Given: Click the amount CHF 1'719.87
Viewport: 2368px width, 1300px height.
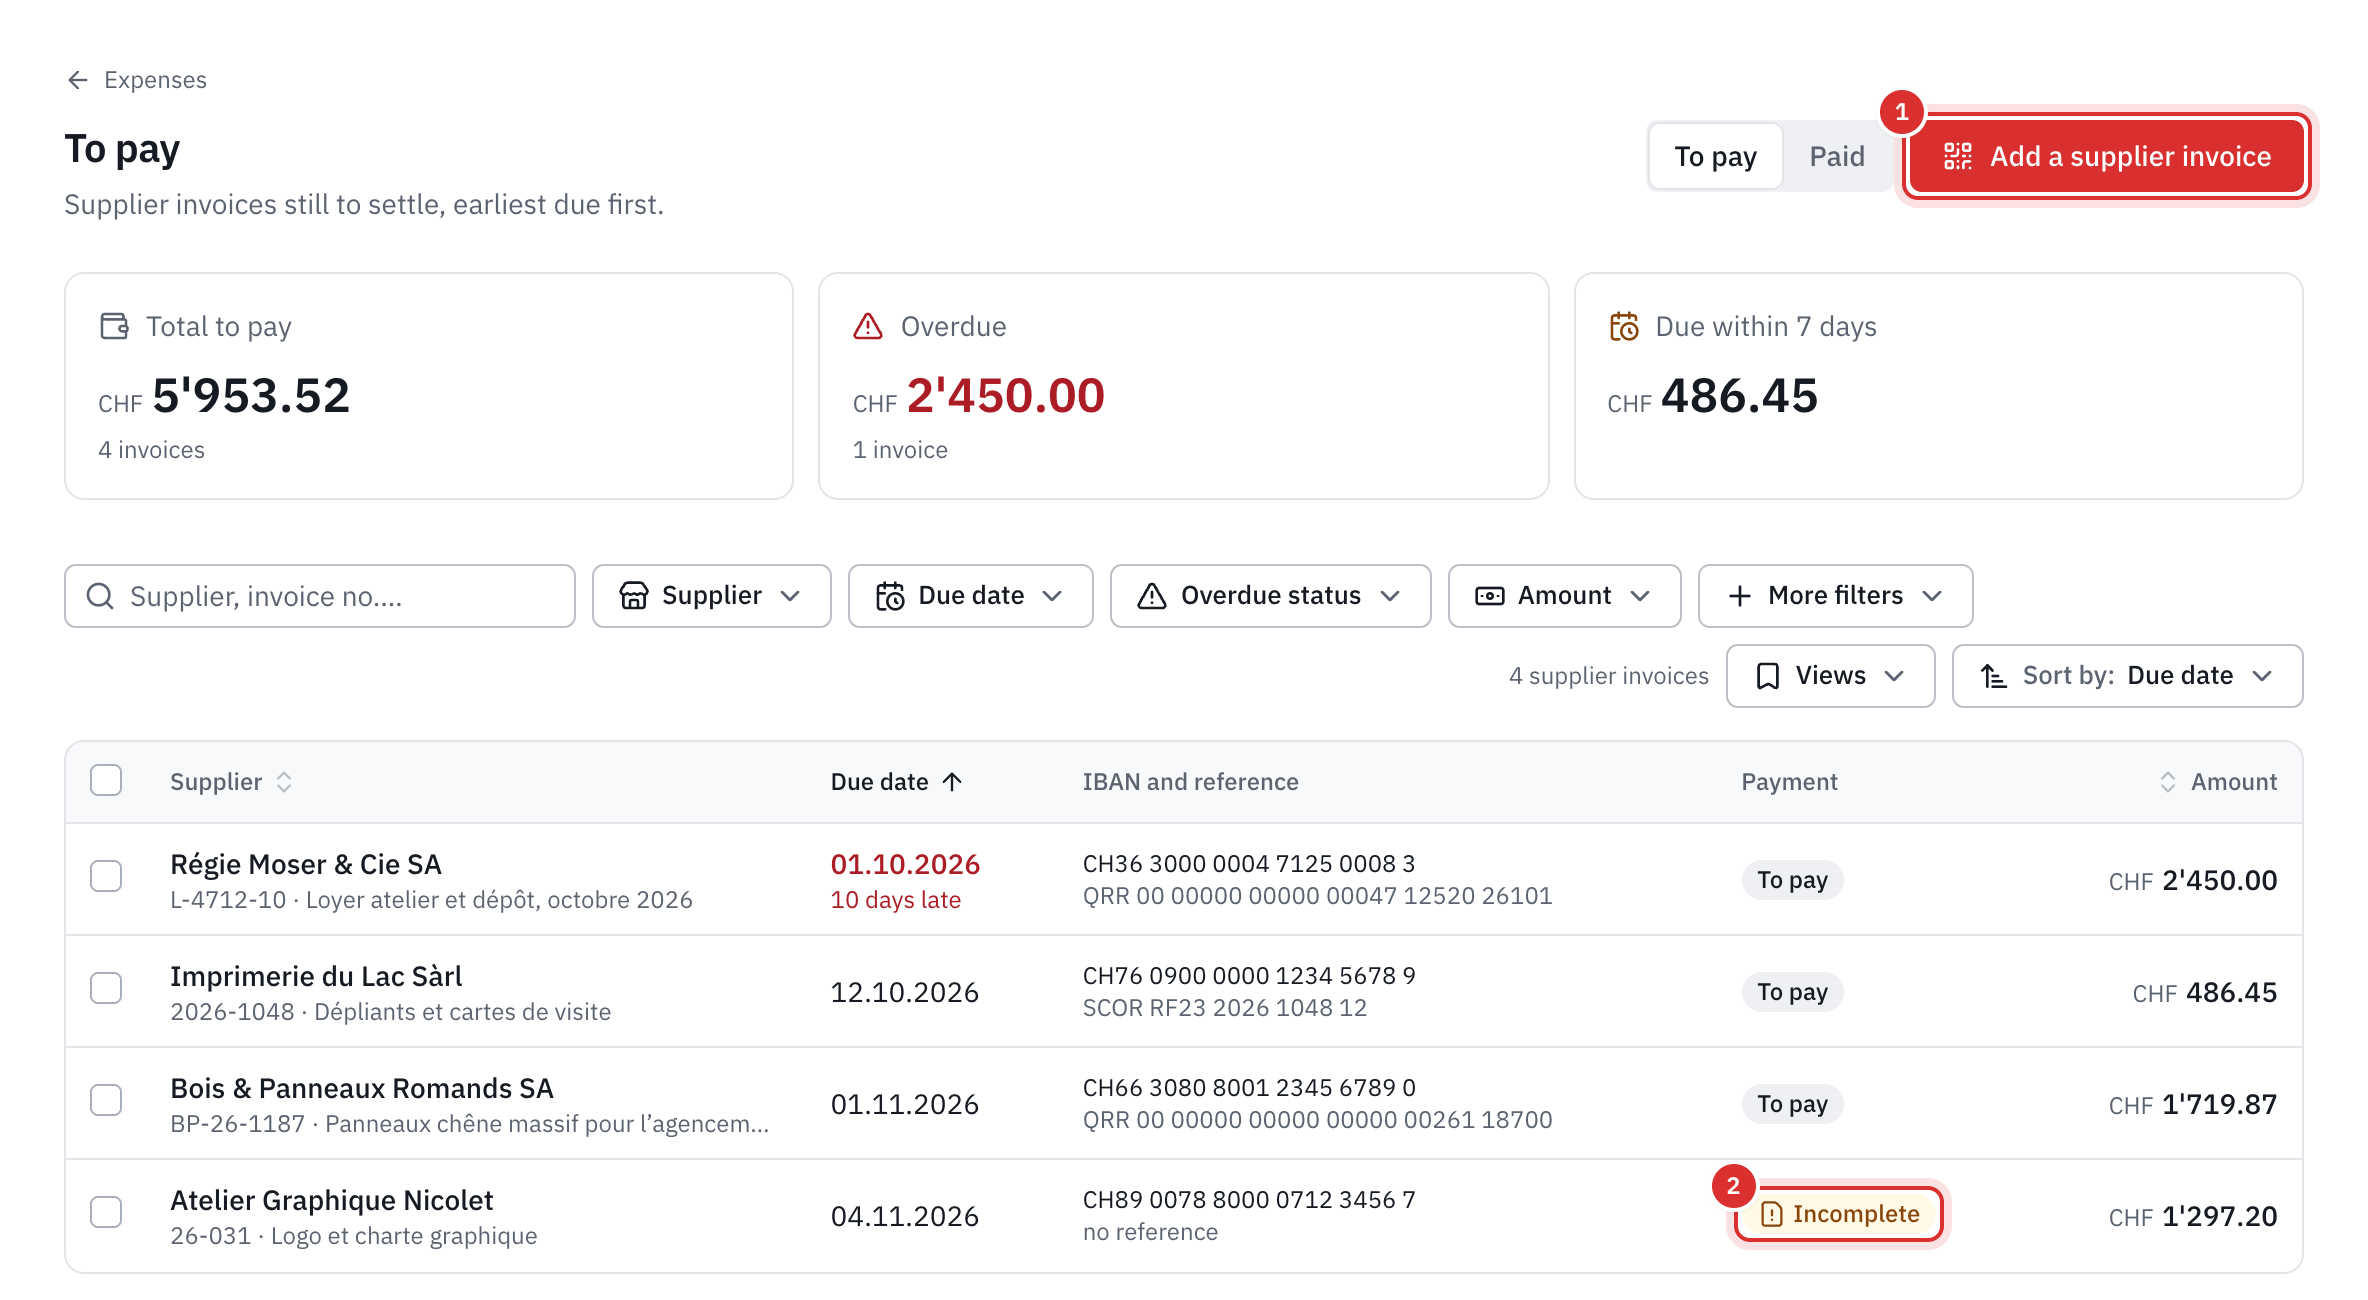Looking at the screenshot, I should tap(2193, 1104).
